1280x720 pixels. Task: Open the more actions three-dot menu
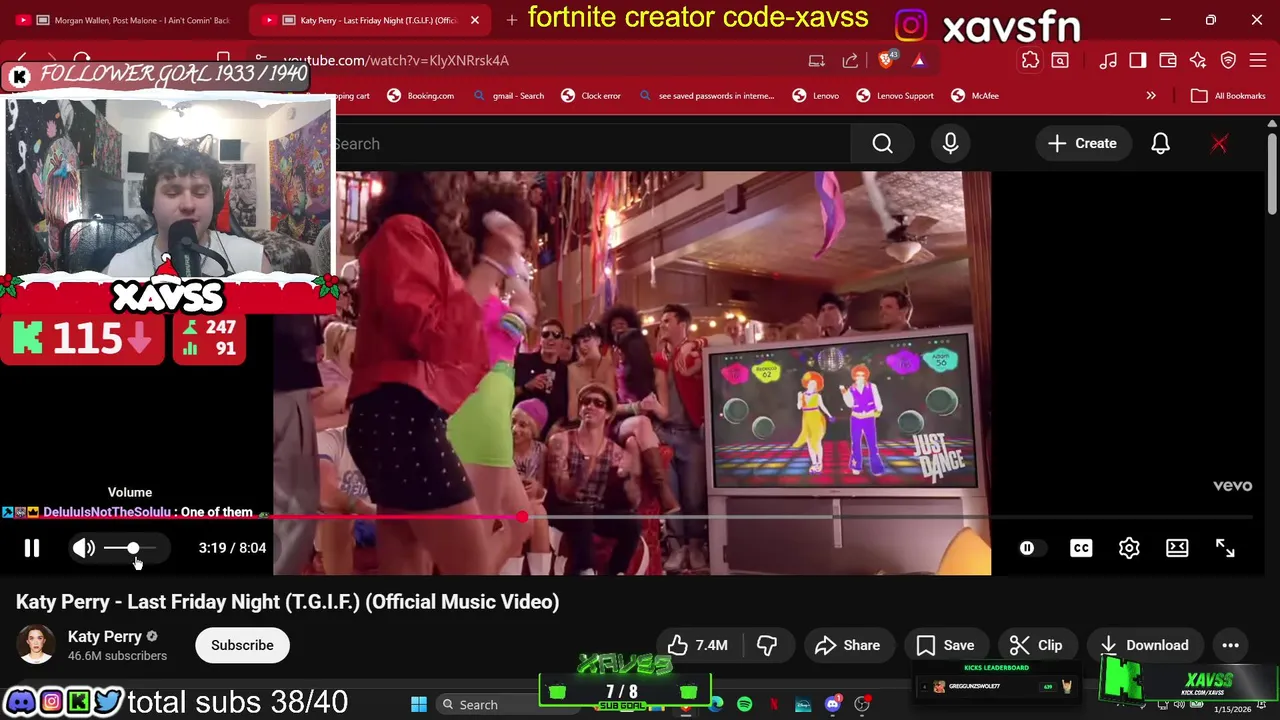[1230, 645]
